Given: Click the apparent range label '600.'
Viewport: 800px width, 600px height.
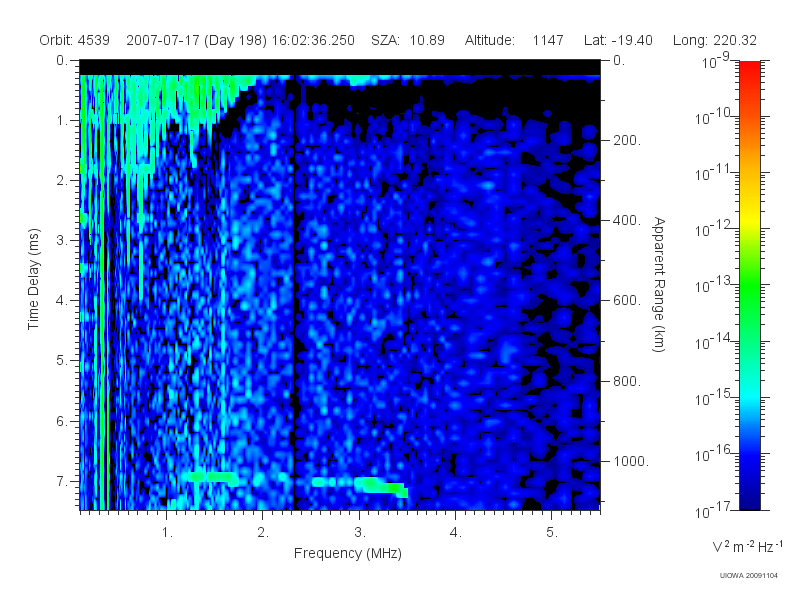Looking at the screenshot, I should coord(627,301).
